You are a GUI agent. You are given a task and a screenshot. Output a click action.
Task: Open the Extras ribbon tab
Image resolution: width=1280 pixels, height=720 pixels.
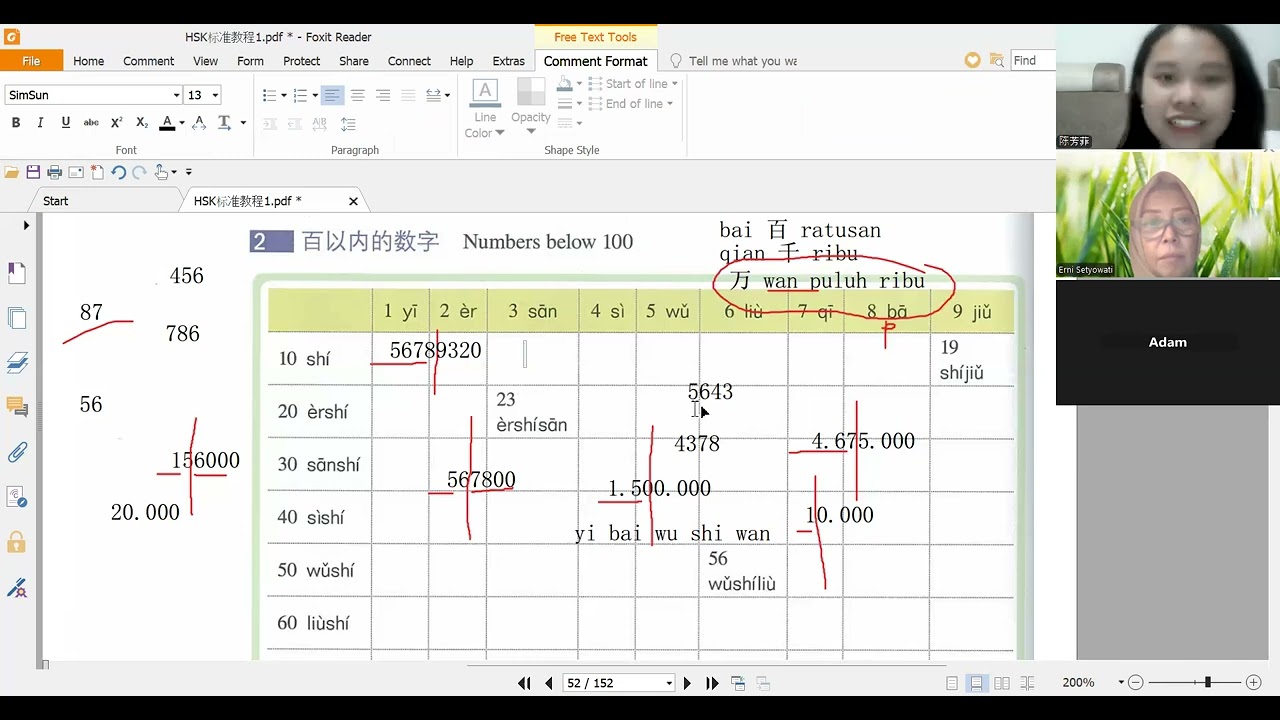(508, 61)
